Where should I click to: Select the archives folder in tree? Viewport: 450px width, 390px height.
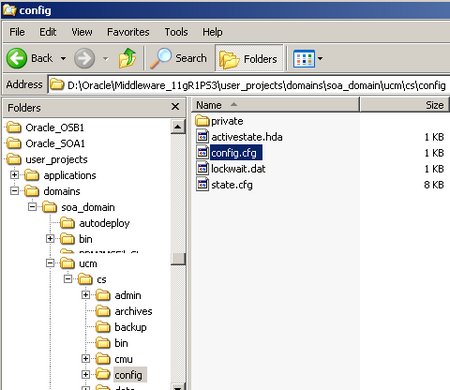pos(133,311)
